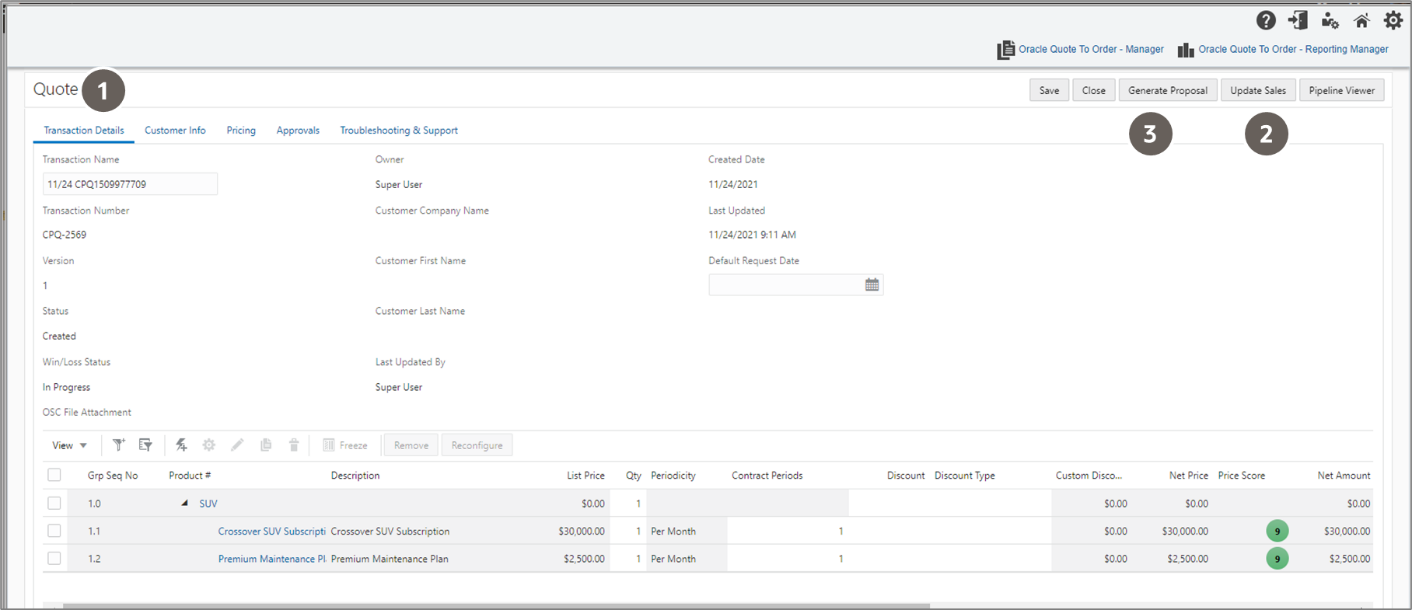Check the select-all checkbox in the grid header
This screenshot has width=1412, height=610.
click(x=54, y=475)
